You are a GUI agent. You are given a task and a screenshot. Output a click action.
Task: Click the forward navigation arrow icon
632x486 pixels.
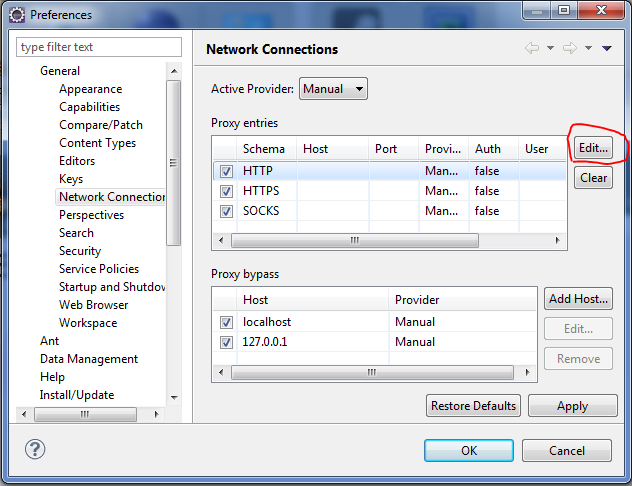click(570, 49)
